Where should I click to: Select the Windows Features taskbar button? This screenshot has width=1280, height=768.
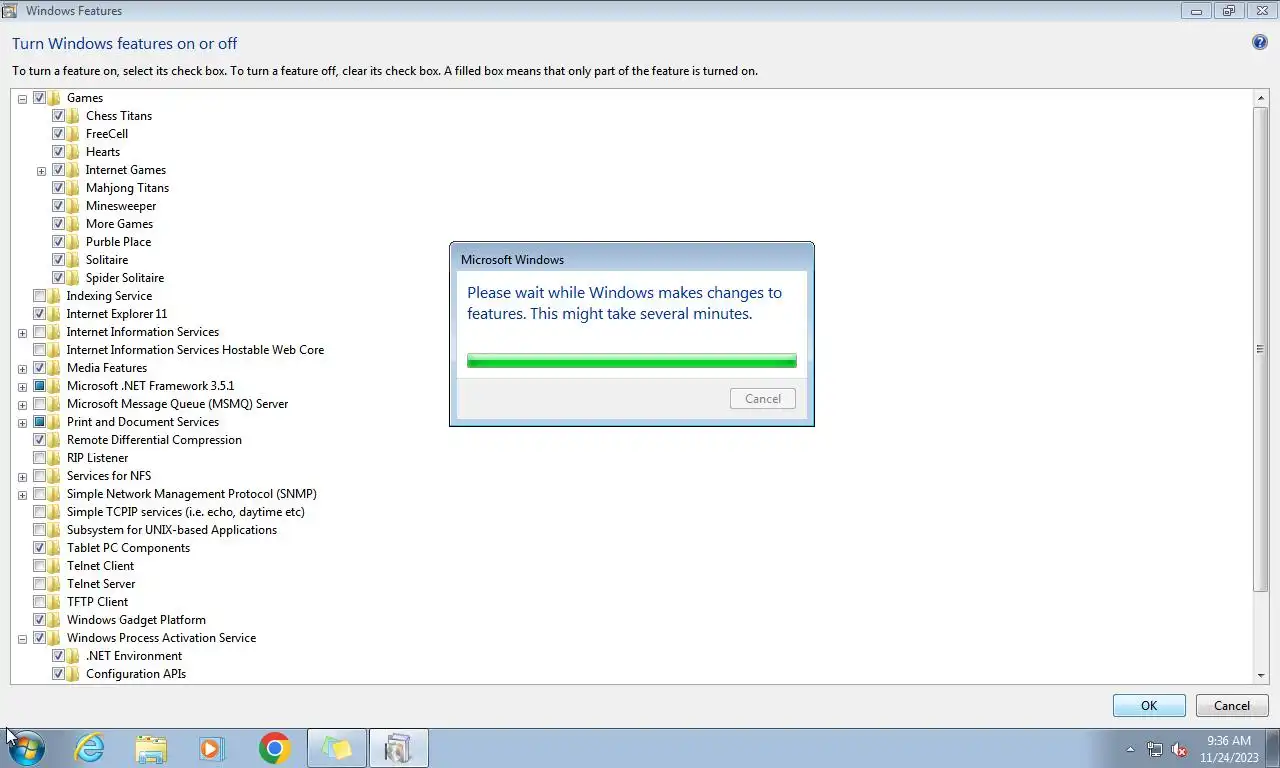[x=398, y=748]
